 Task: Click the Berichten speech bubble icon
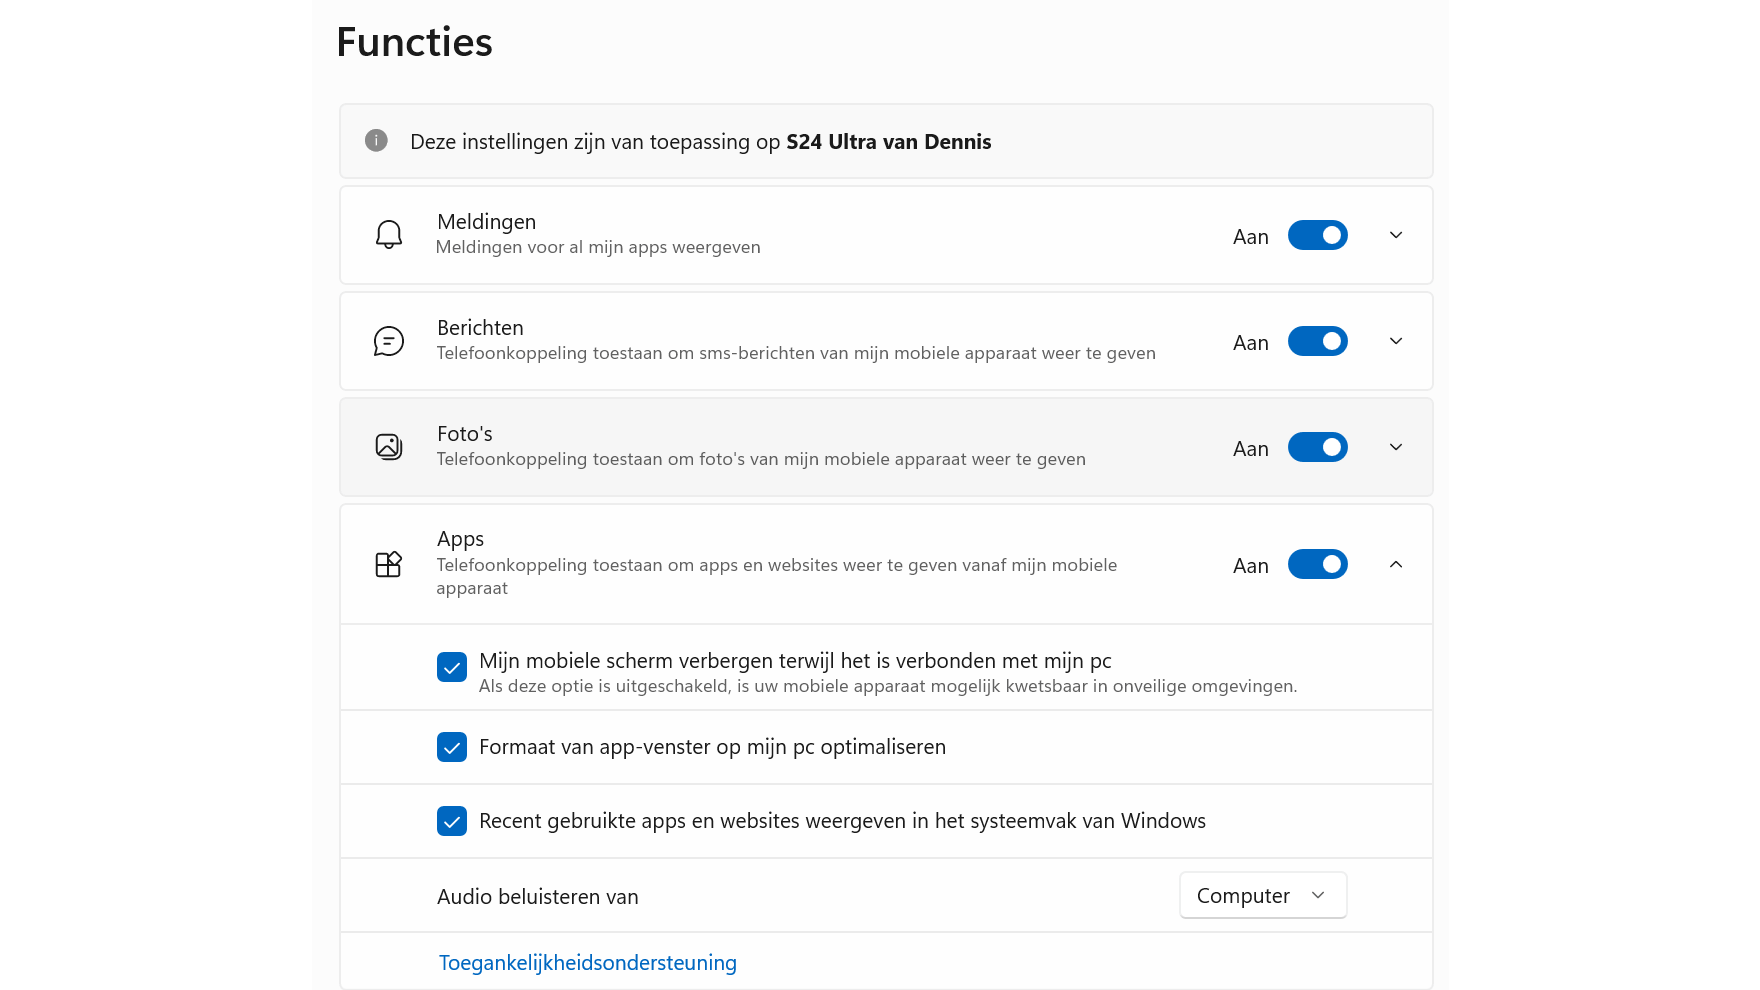point(389,341)
